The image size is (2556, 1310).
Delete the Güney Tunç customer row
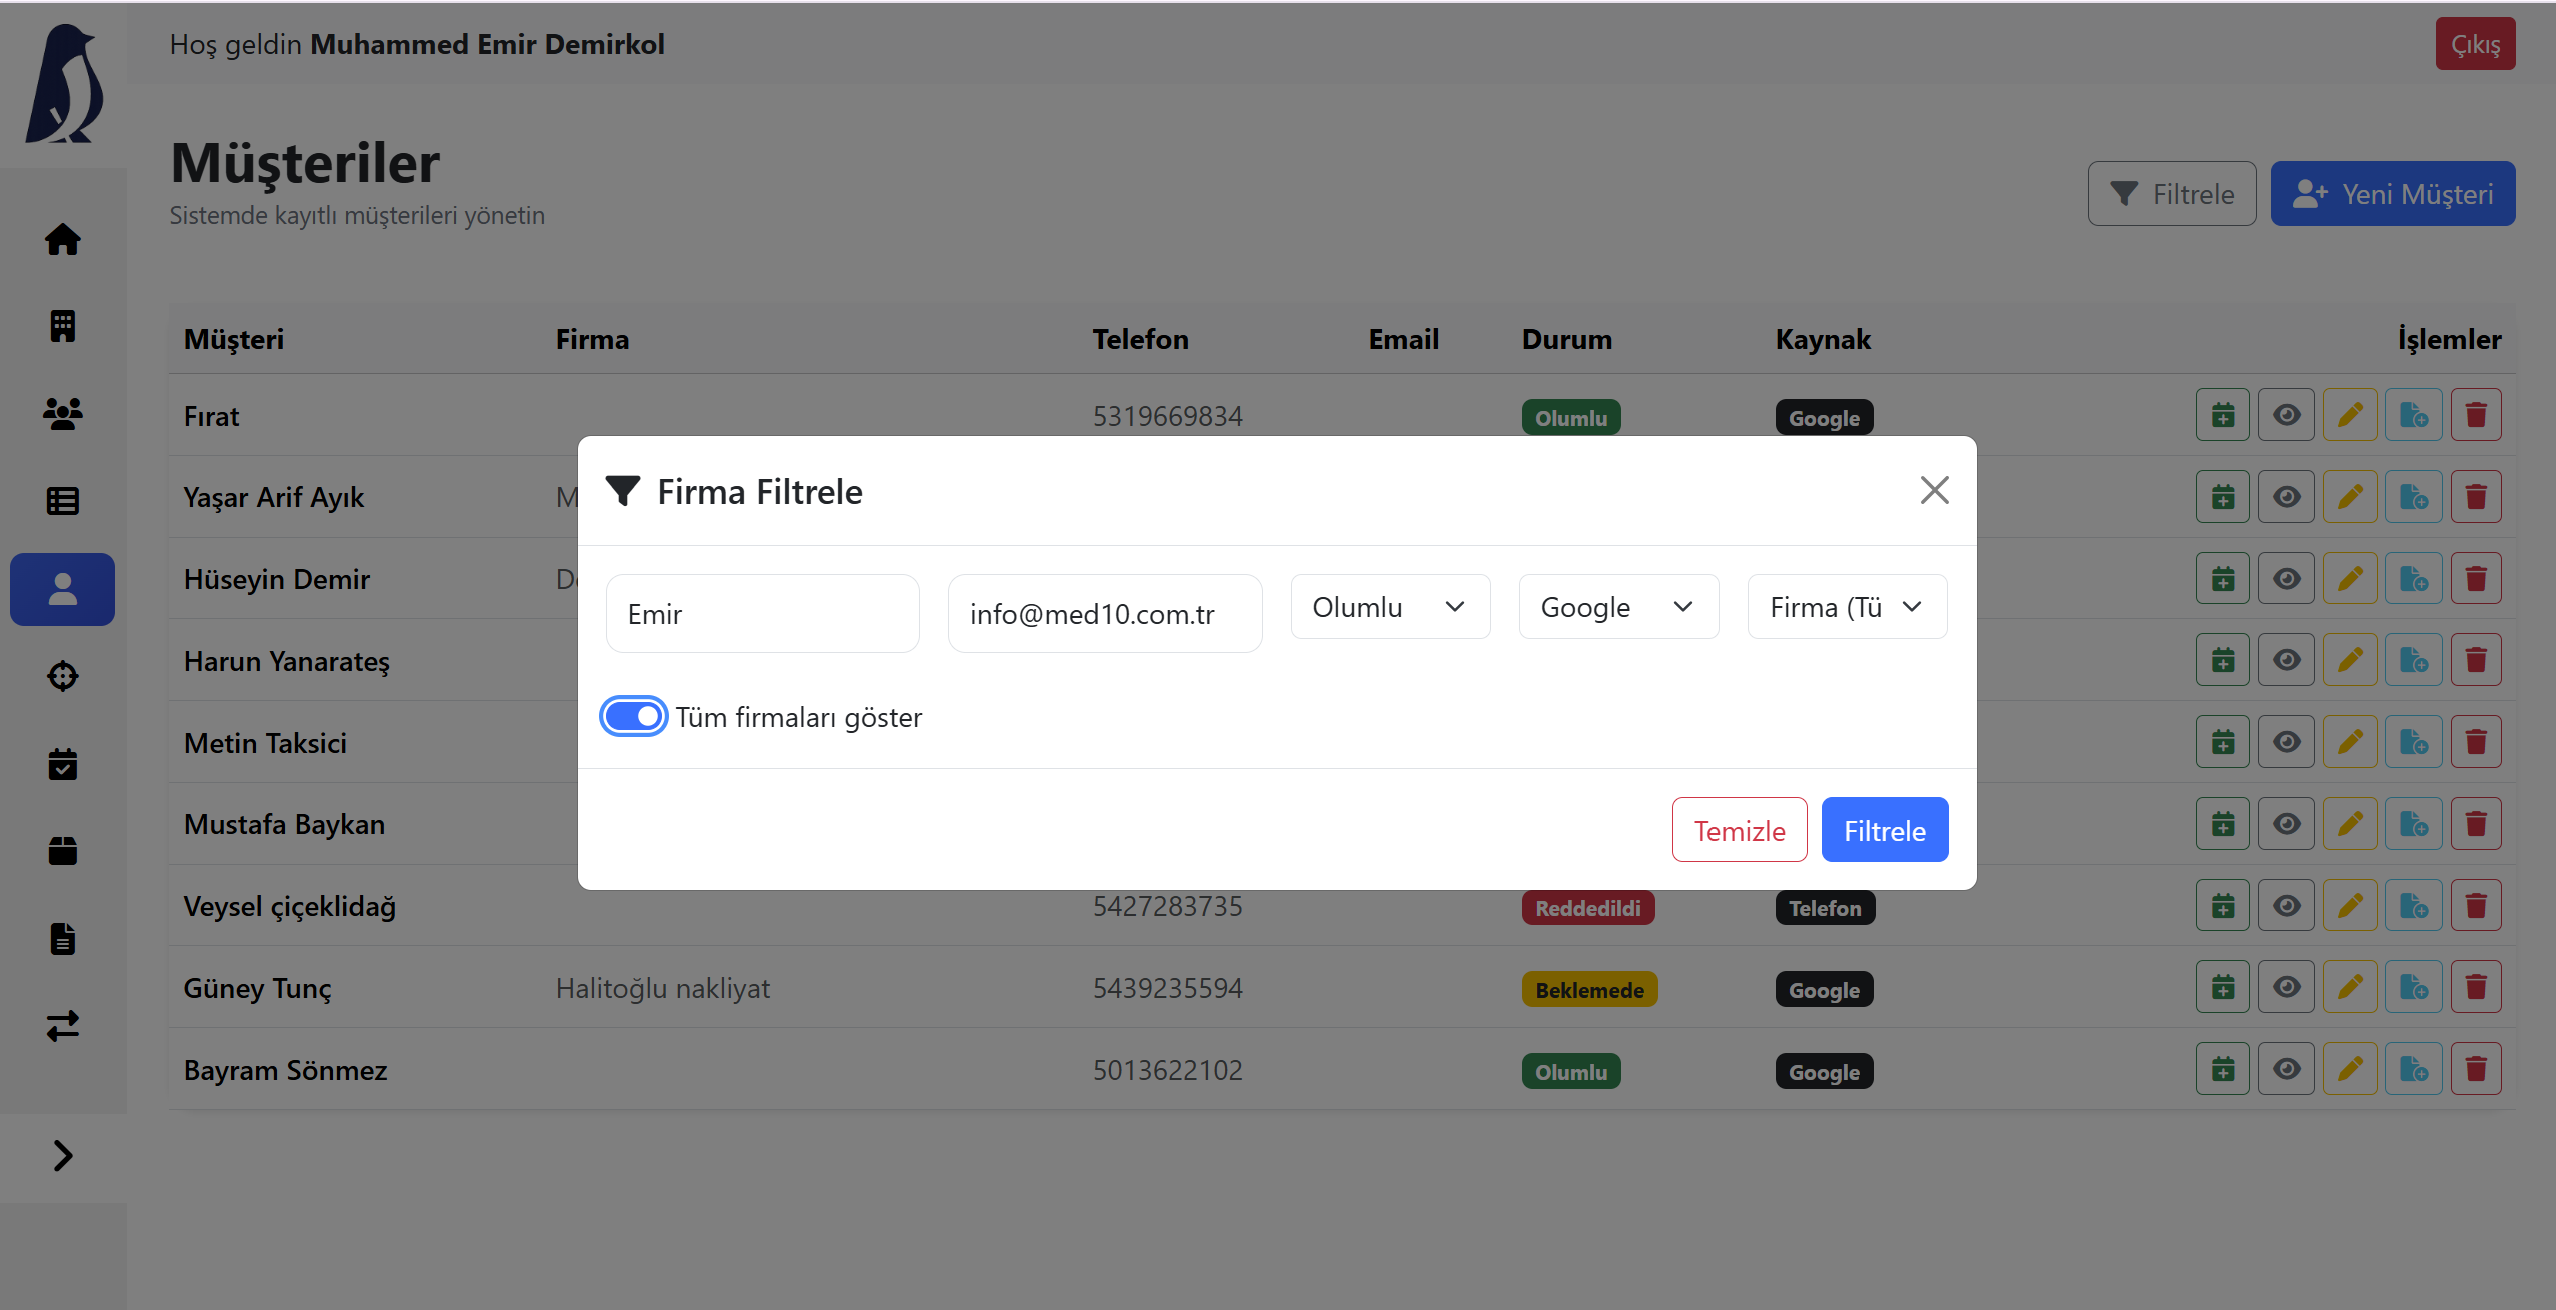coord(2475,987)
